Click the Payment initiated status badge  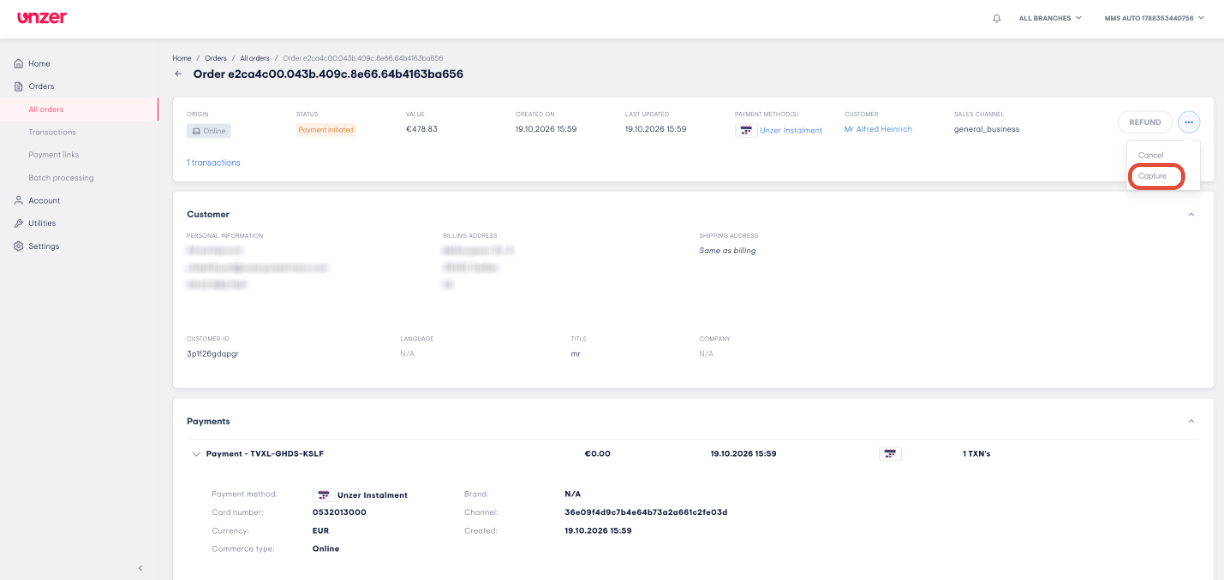pyautogui.click(x=326, y=130)
